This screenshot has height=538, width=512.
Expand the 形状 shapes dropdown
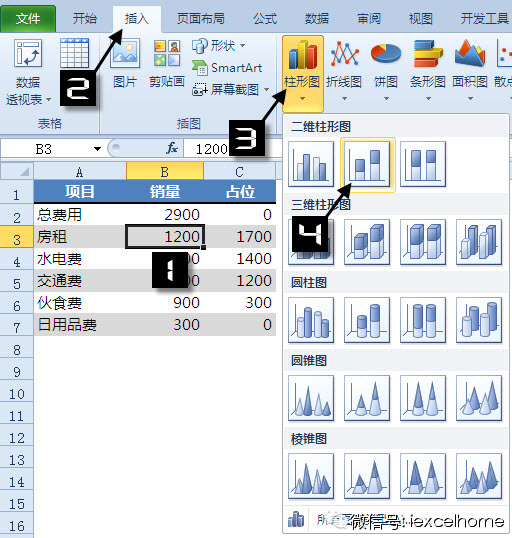pos(243,45)
